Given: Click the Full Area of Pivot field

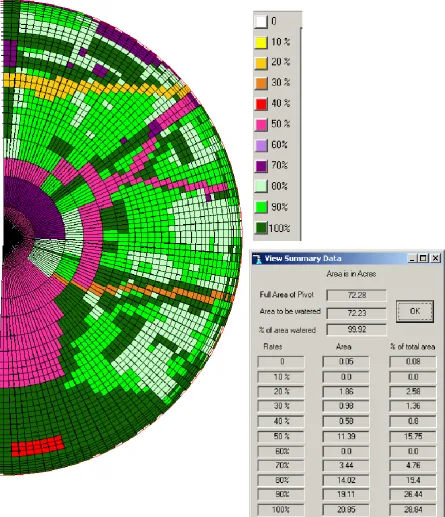Looking at the screenshot, I should coord(356,295).
